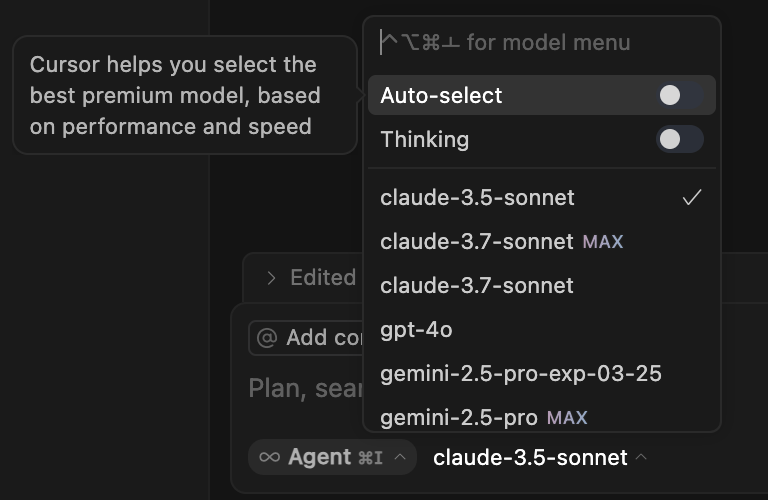Choose the gemini-2.5-pro MAX entry
768x500 pixels.
click(458, 417)
